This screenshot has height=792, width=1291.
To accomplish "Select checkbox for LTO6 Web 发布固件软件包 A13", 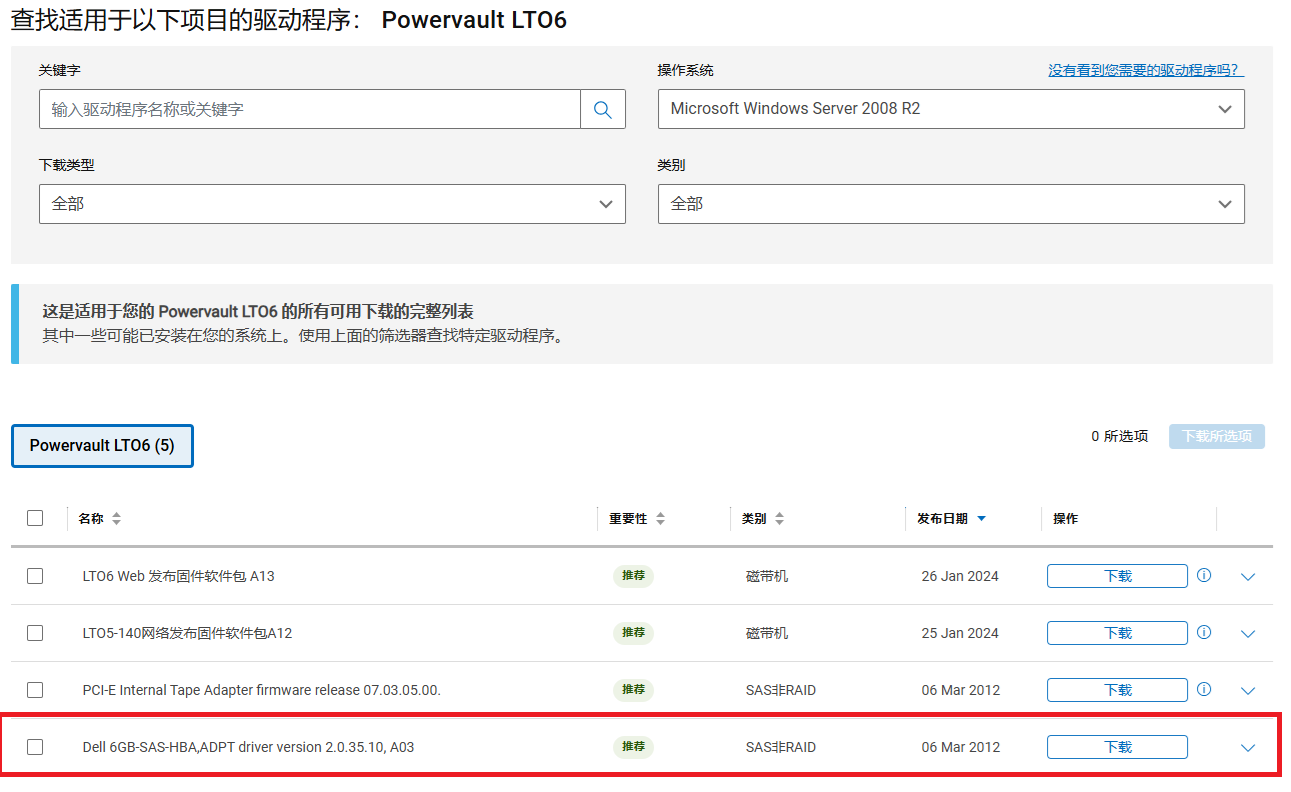I will tap(35, 576).
